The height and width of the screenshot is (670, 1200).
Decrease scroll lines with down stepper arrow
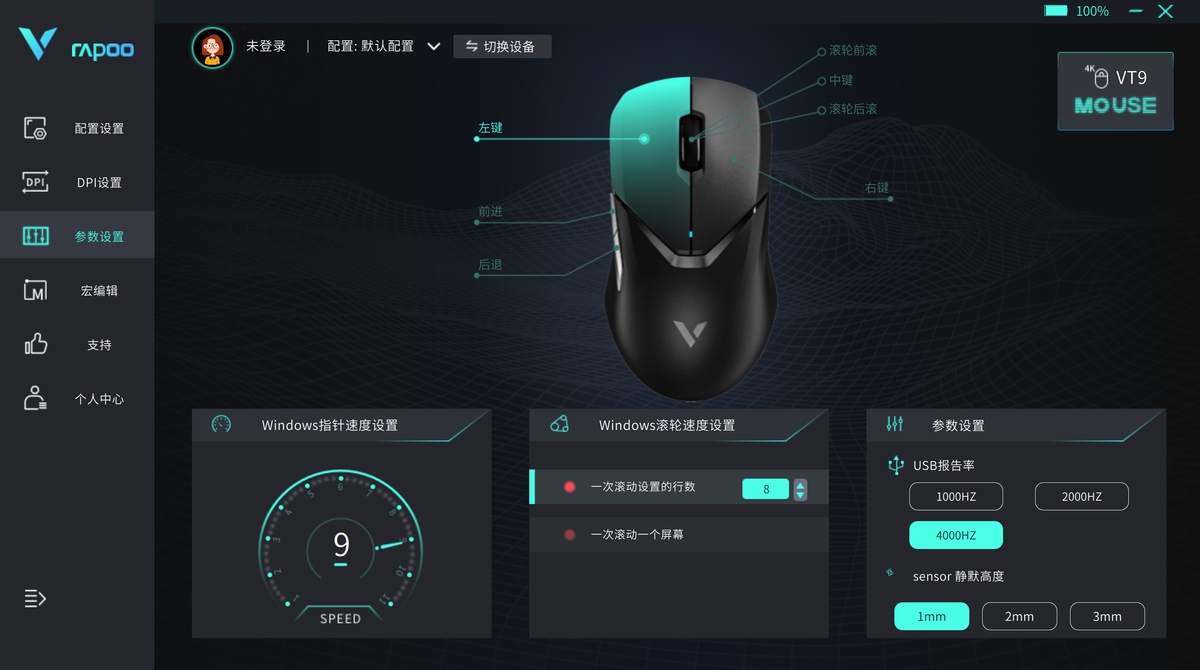tap(800, 494)
